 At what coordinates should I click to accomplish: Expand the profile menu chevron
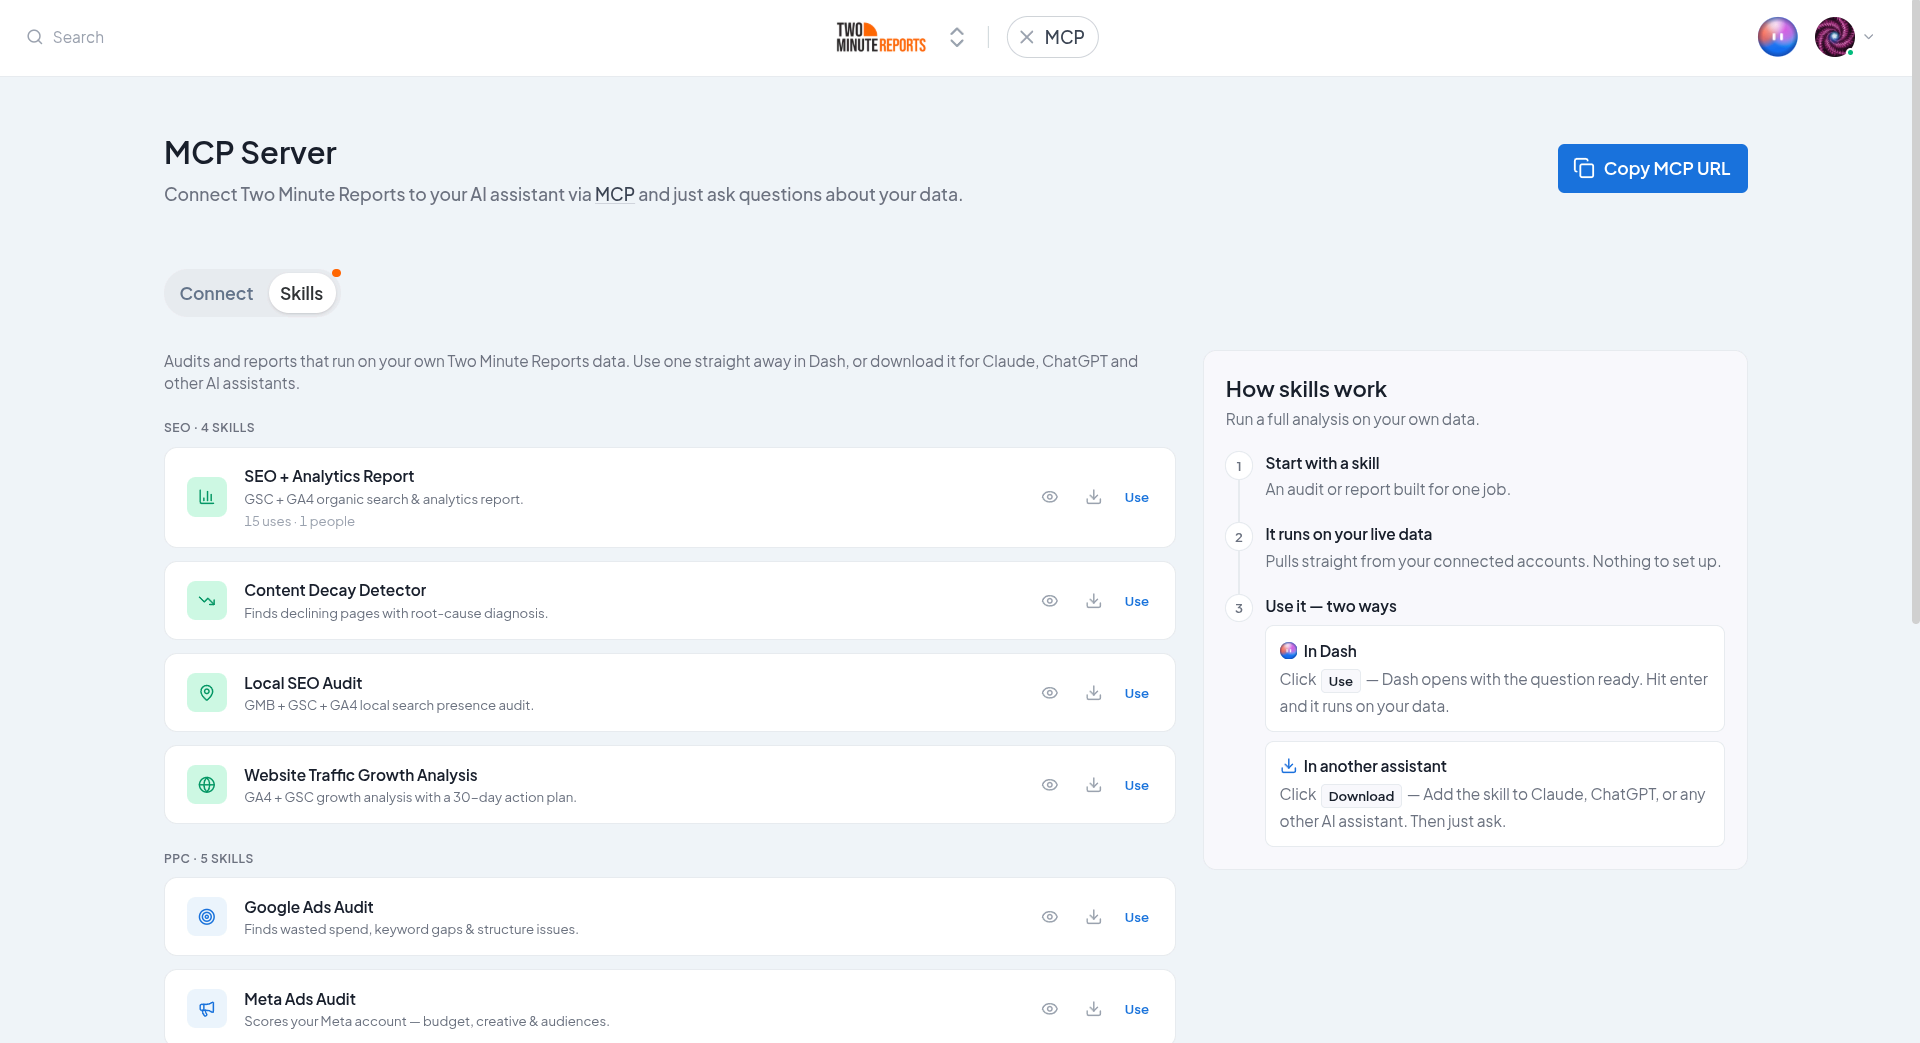1868,37
